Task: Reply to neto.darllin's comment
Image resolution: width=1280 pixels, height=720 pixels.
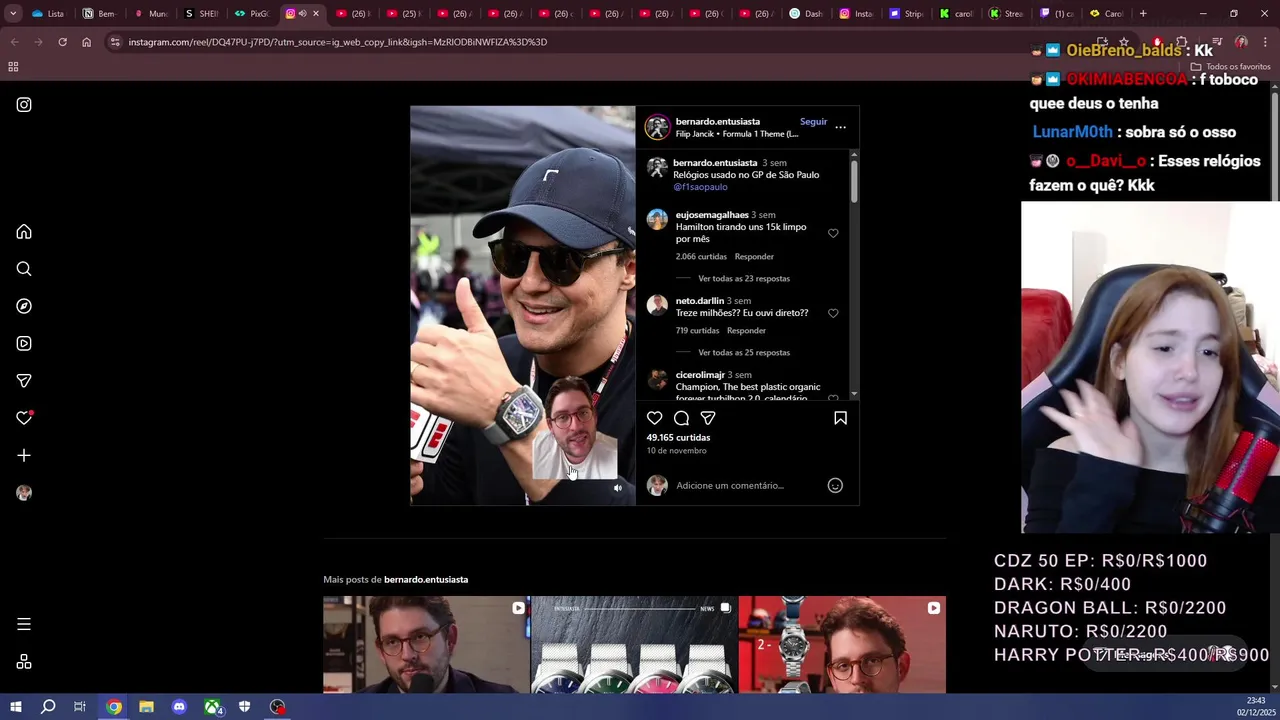Action: pyautogui.click(x=746, y=331)
